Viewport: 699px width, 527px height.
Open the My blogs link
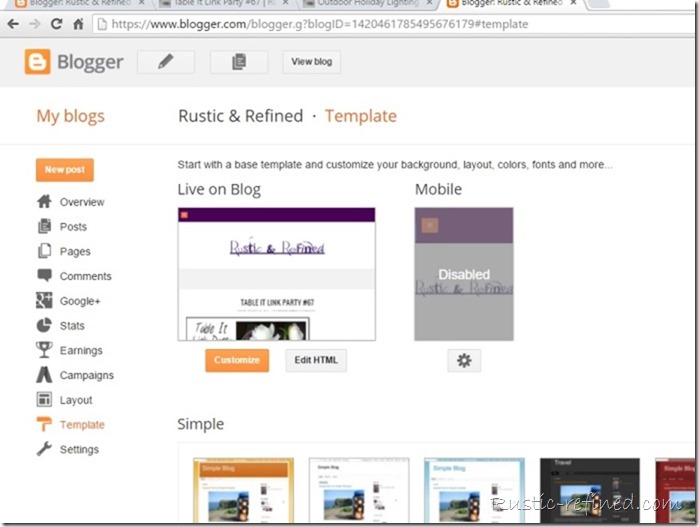tap(70, 116)
